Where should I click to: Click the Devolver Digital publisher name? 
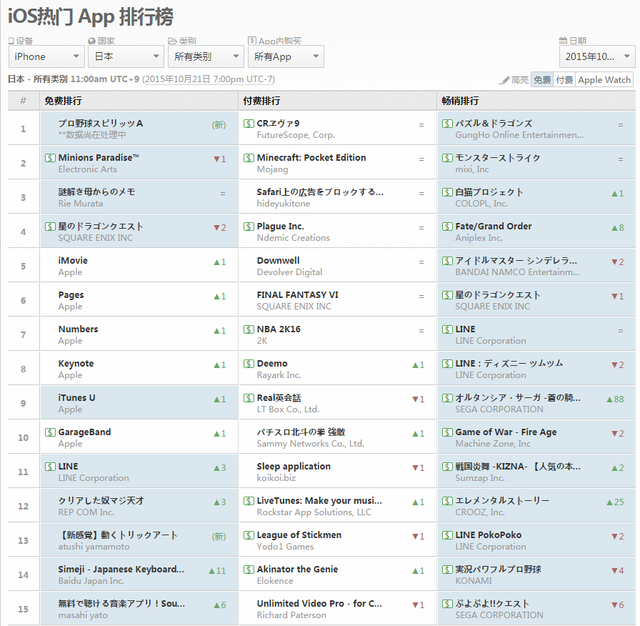pyautogui.click(x=289, y=272)
